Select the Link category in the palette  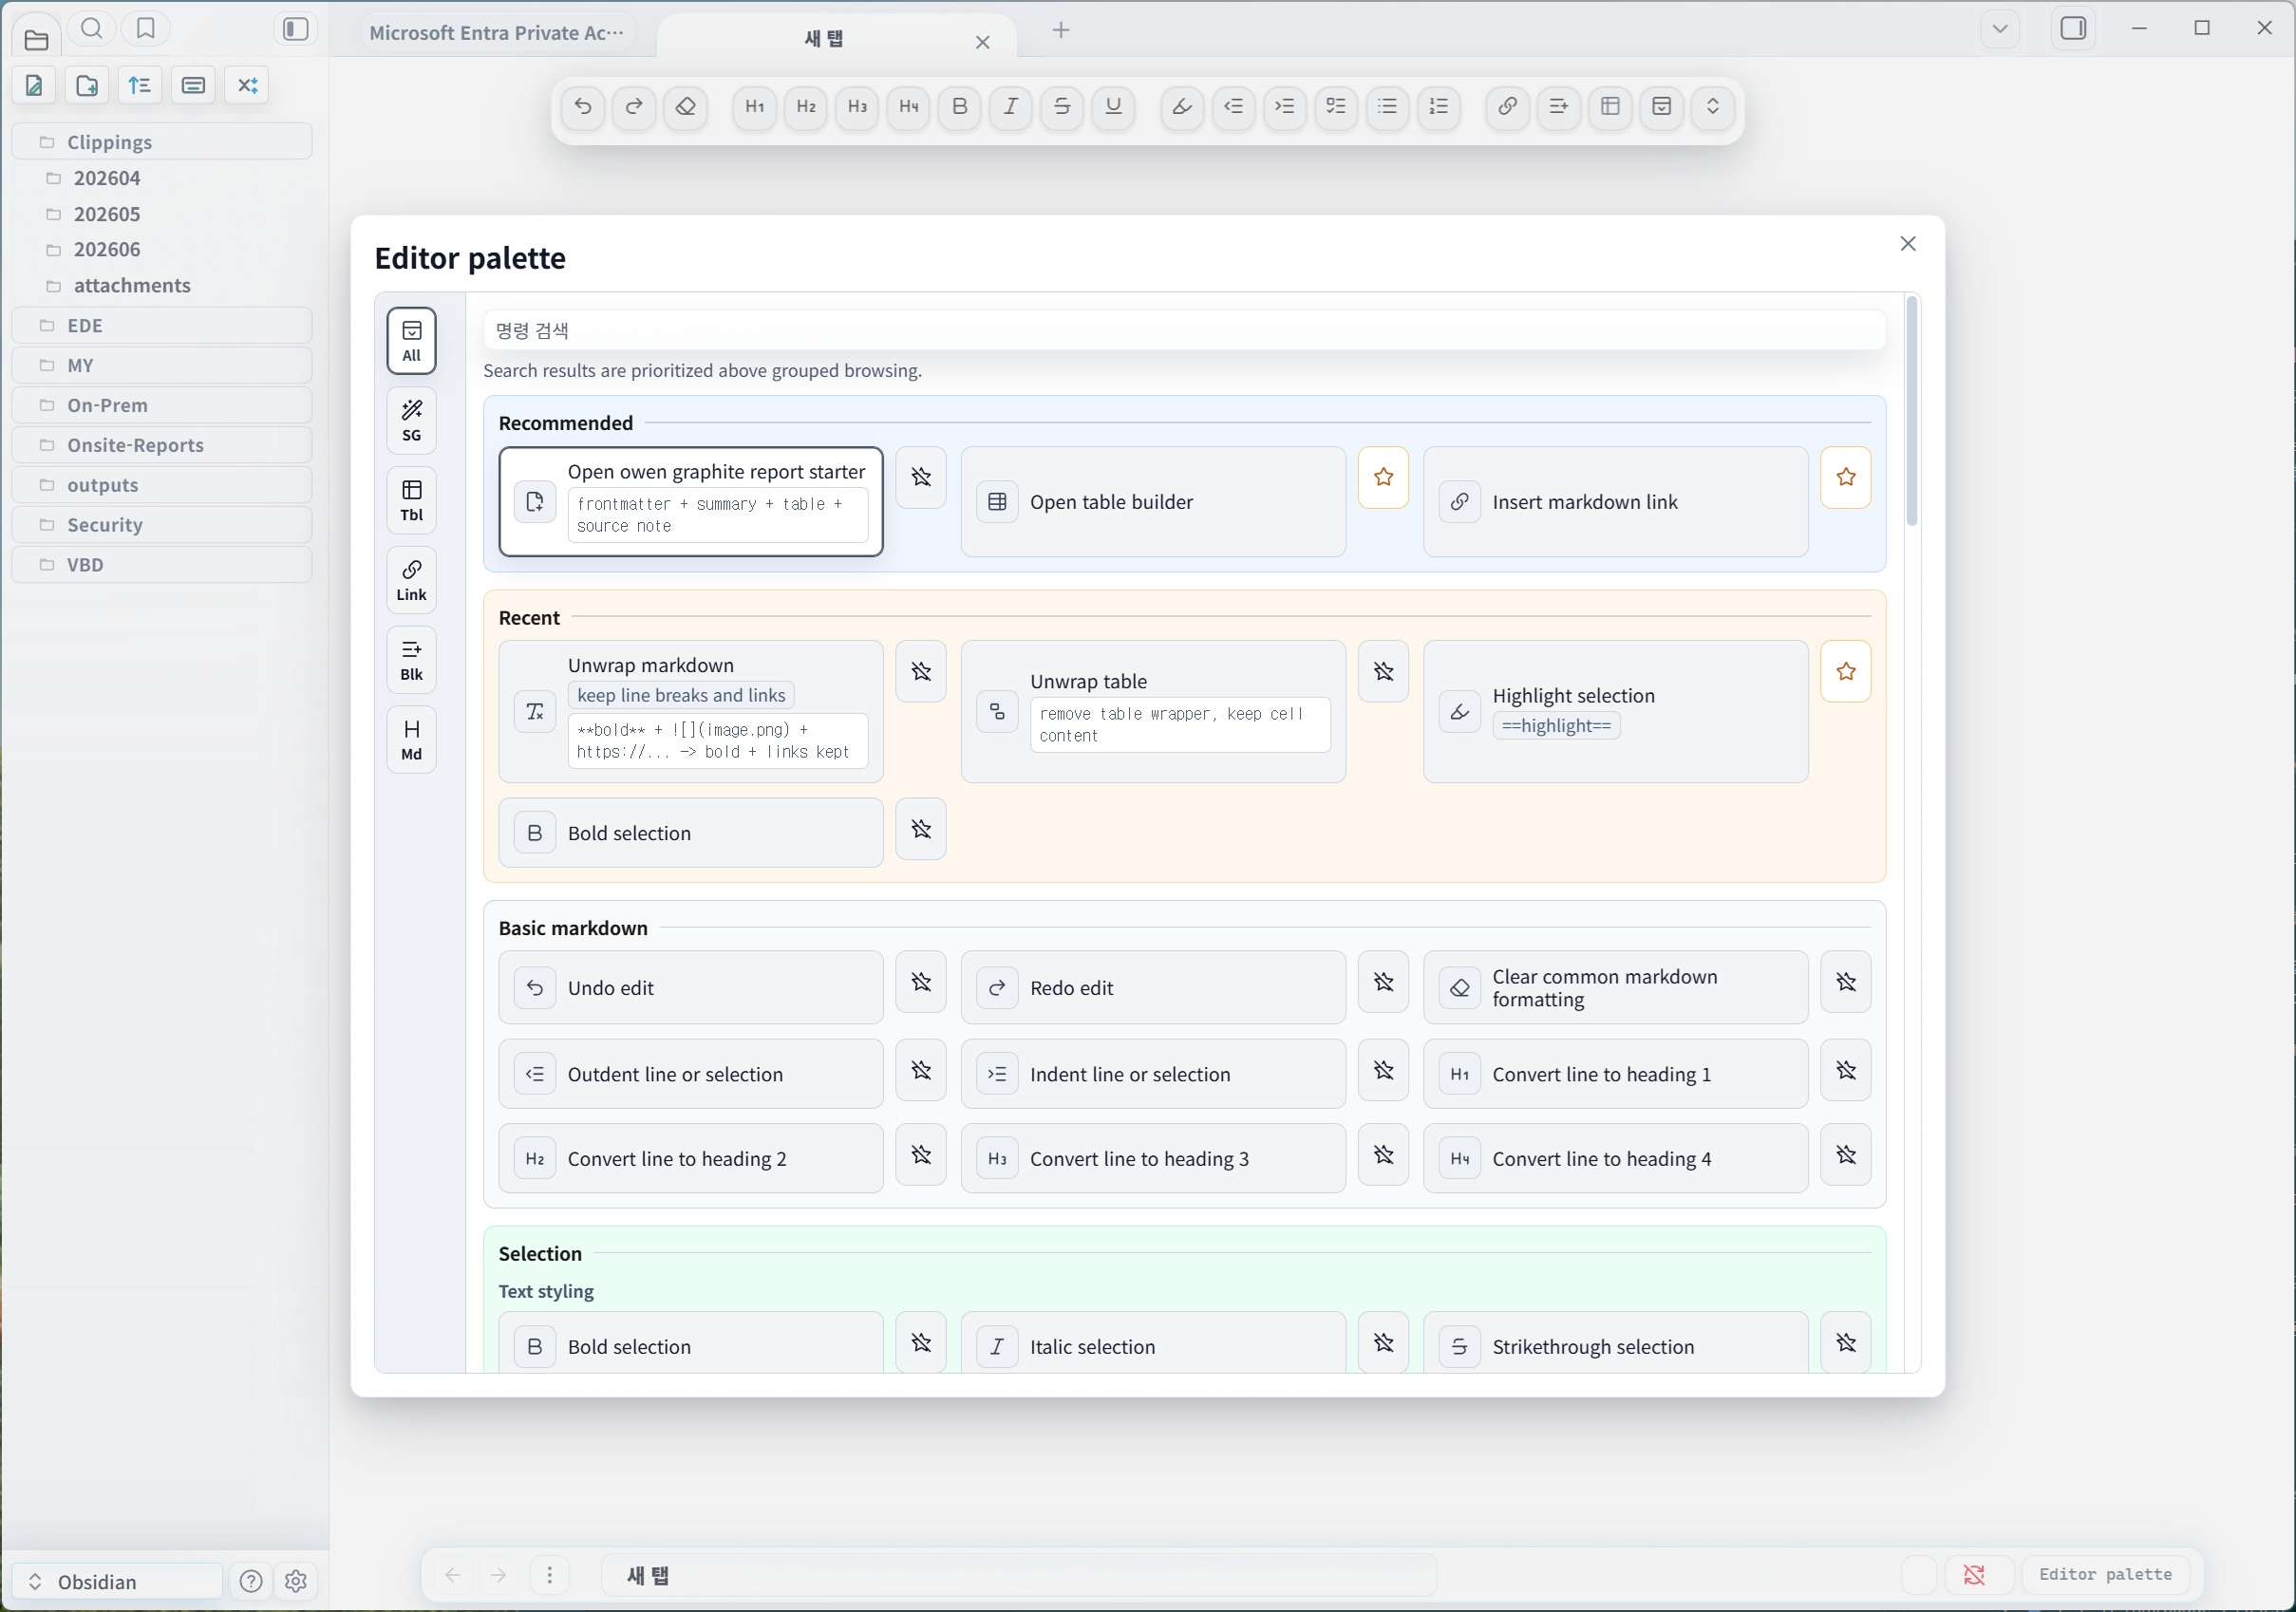click(411, 581)
